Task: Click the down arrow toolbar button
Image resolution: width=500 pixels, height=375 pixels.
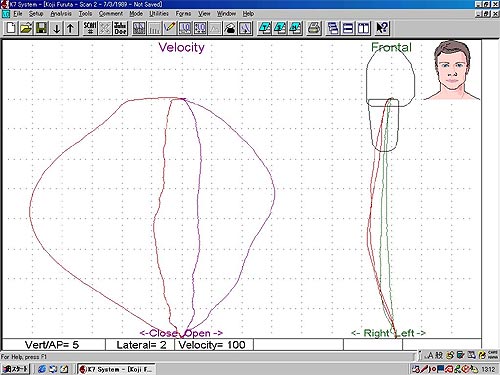Action: coord(57,28)
